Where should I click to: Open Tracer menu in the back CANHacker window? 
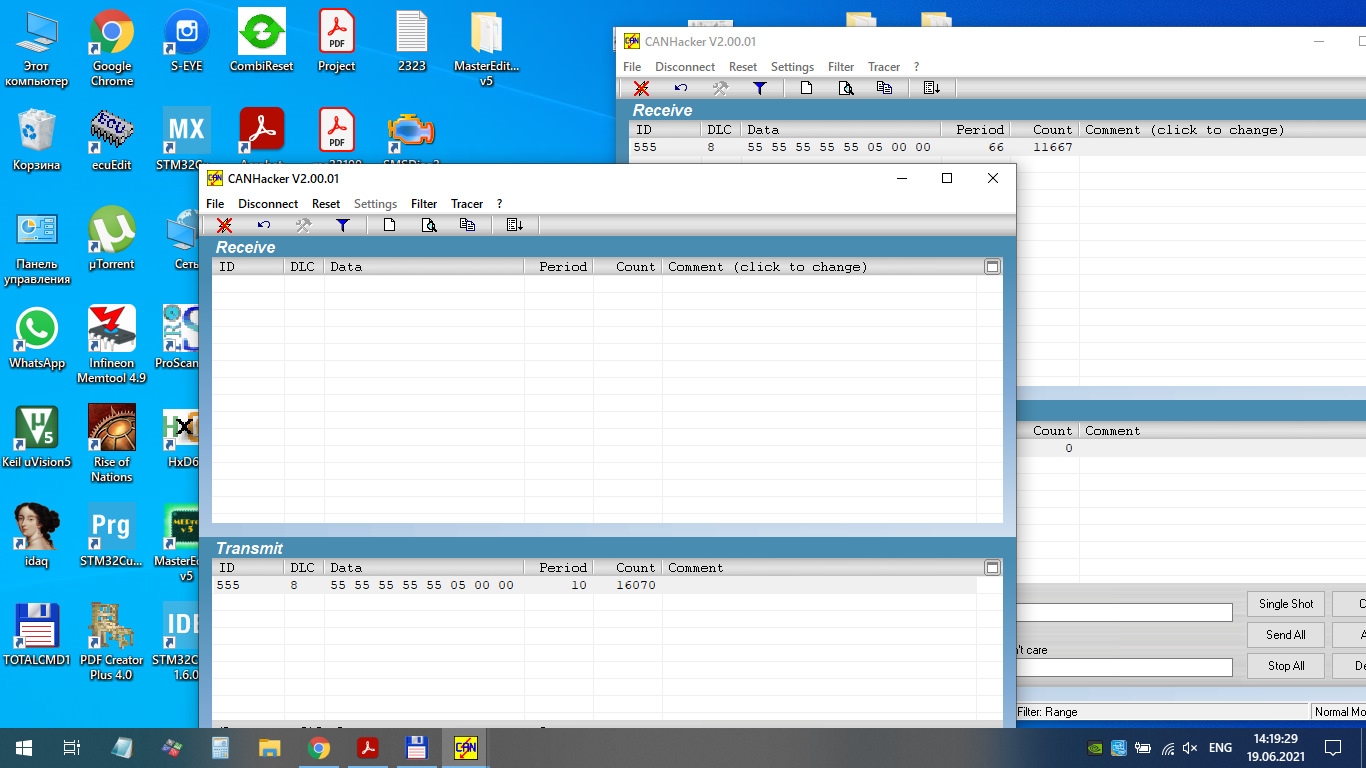click(884, 67)
